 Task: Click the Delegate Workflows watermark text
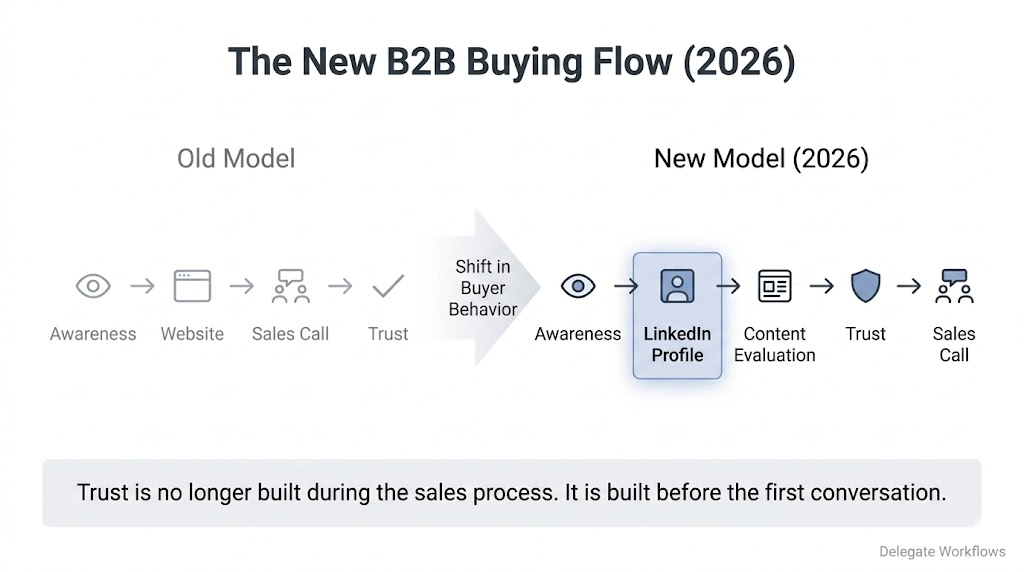tap(942, 552)
